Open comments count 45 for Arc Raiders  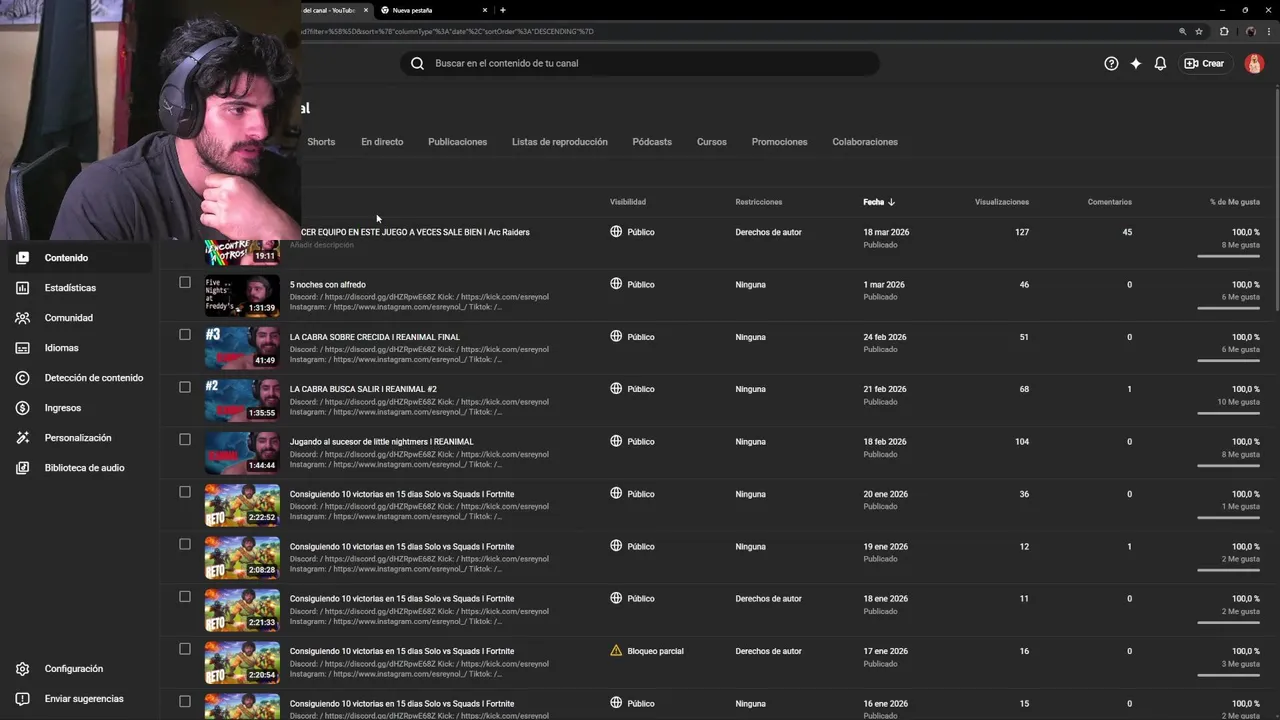click(x=1127, y=232)
